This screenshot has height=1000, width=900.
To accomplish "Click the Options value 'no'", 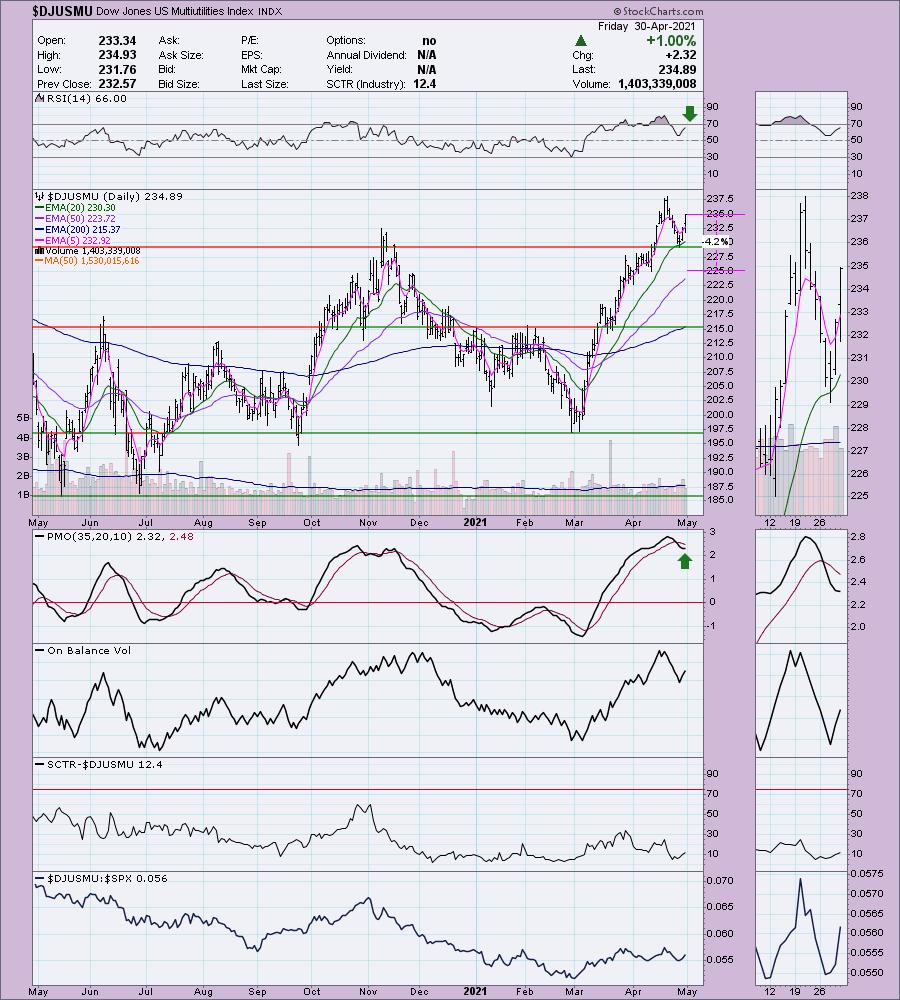I will tap(429, 40).
